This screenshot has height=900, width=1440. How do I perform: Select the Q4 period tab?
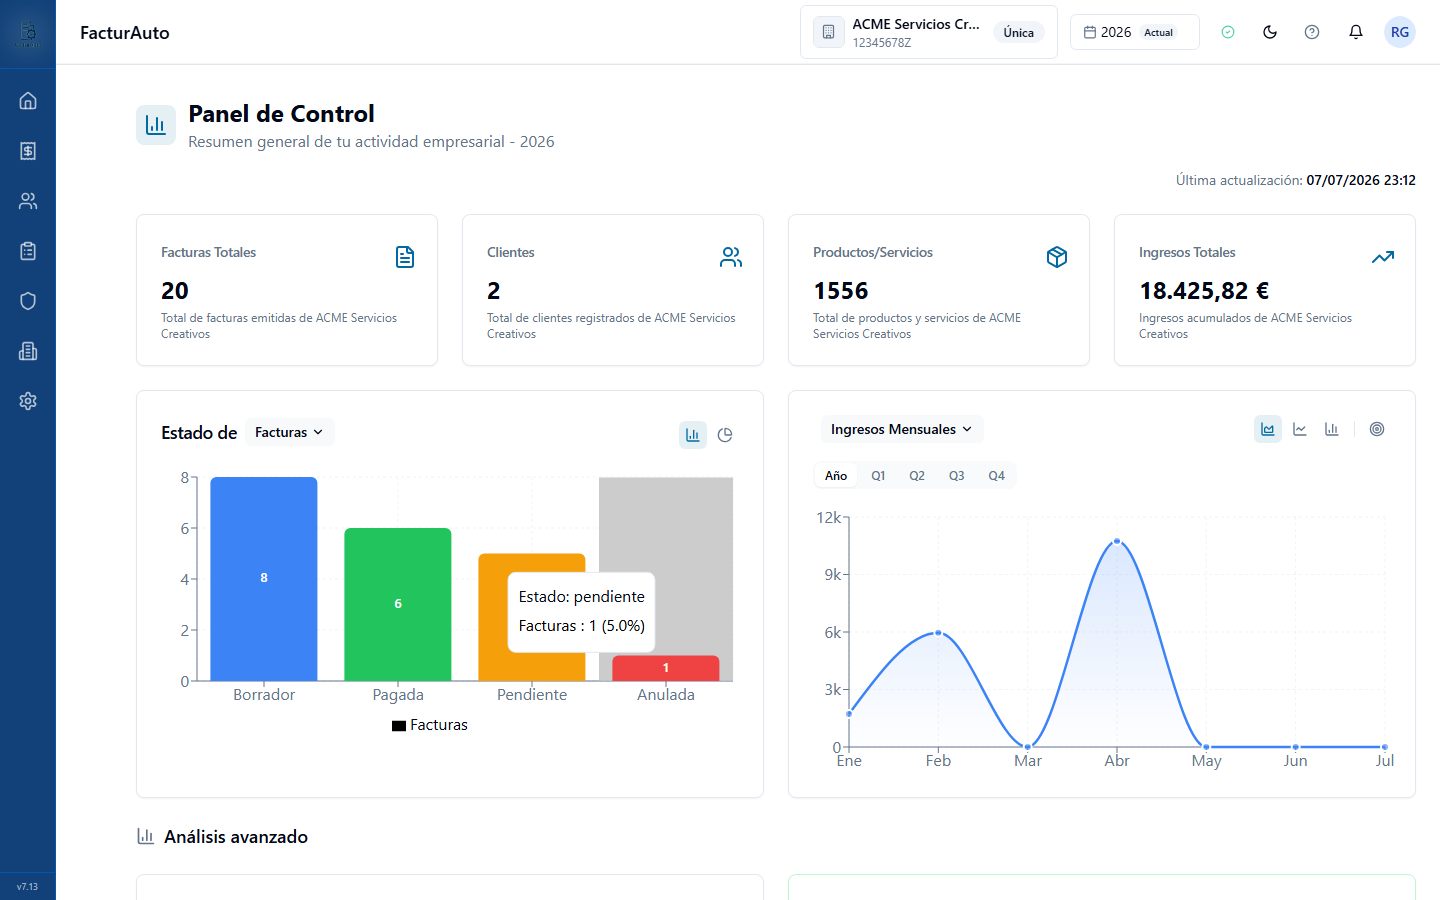pos(997,476)
